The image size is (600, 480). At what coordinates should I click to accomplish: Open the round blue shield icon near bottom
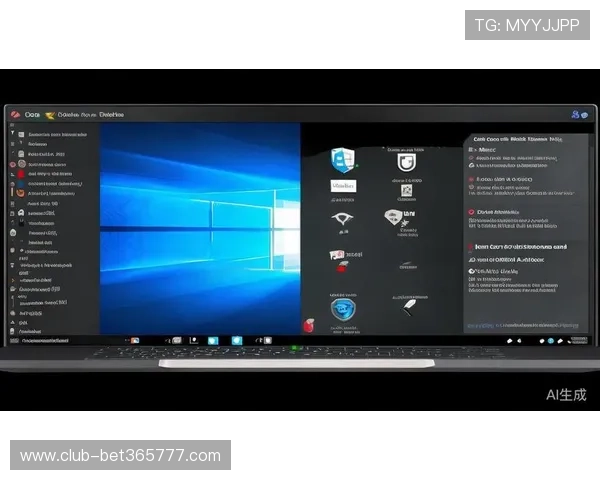(x=344, y=308)
